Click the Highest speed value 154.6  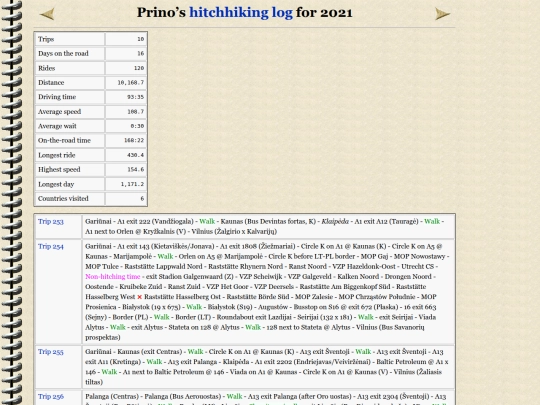coord(135,170)
